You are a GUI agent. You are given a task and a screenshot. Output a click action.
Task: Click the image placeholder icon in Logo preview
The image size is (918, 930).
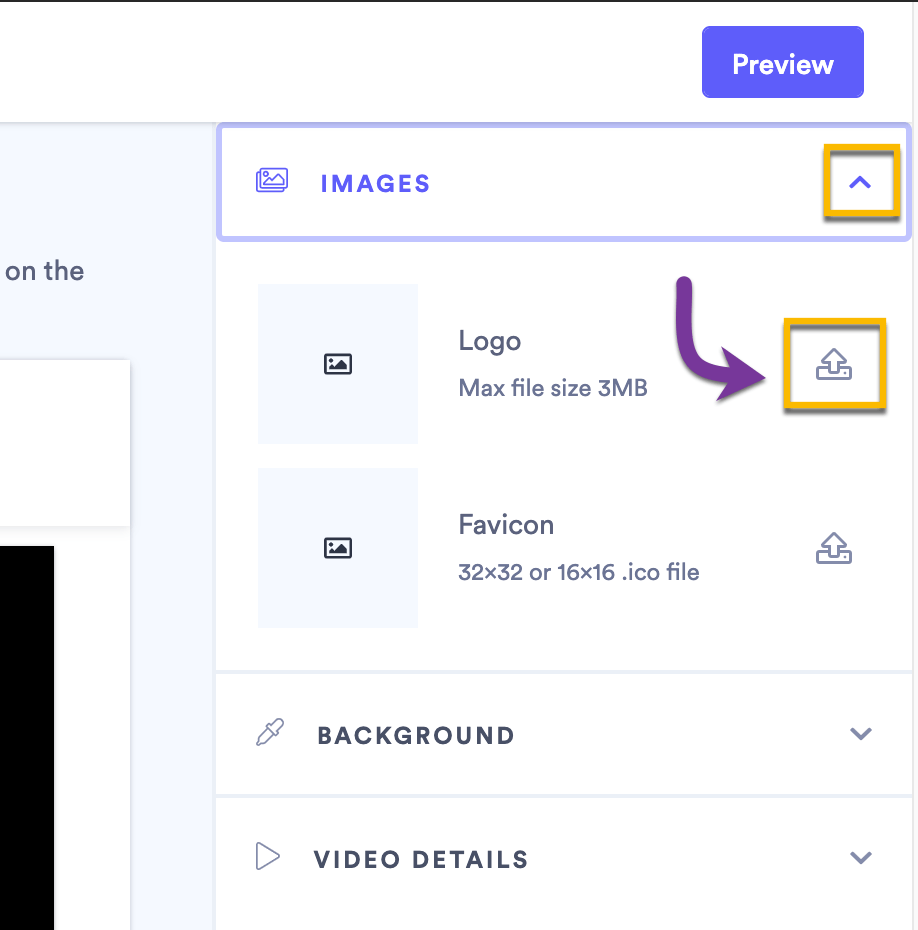(x=337, y=363)
